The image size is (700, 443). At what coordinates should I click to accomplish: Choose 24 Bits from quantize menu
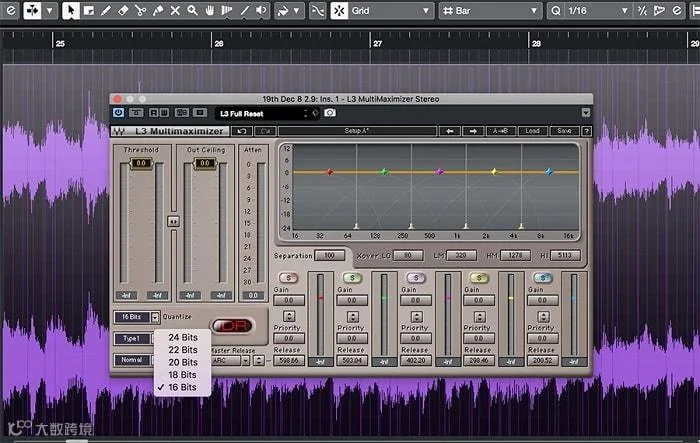[x=183, y=337]
